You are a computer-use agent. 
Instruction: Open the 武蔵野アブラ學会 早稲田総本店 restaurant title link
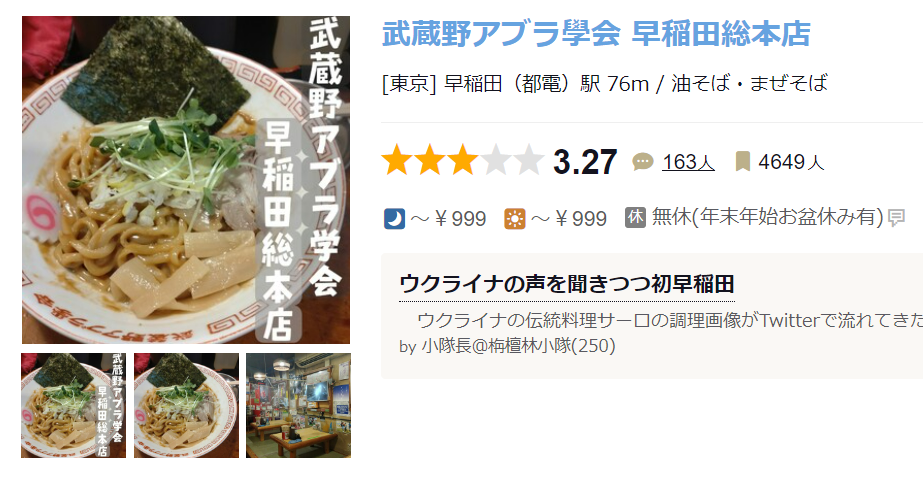596,34
